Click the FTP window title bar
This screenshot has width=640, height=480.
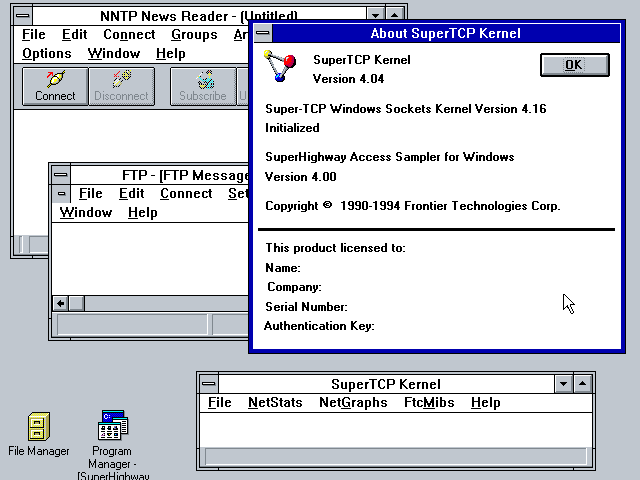(x=159, y=175)
